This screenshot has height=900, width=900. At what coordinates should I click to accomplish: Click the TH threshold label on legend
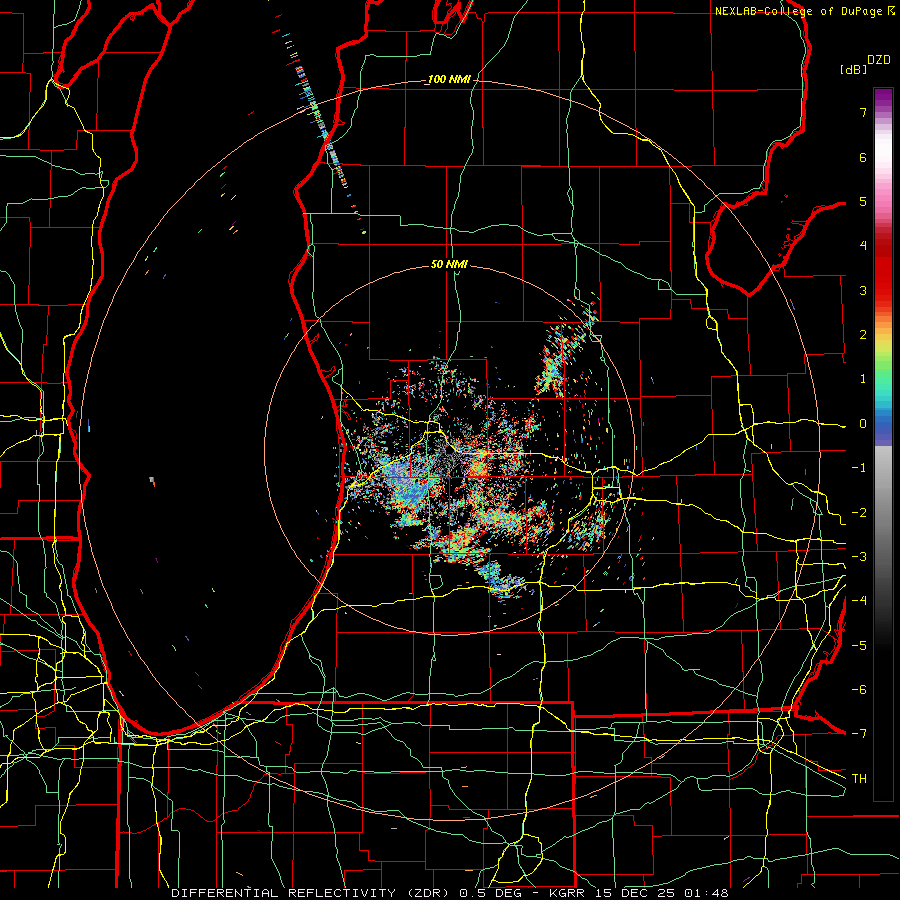click(859, 779)
